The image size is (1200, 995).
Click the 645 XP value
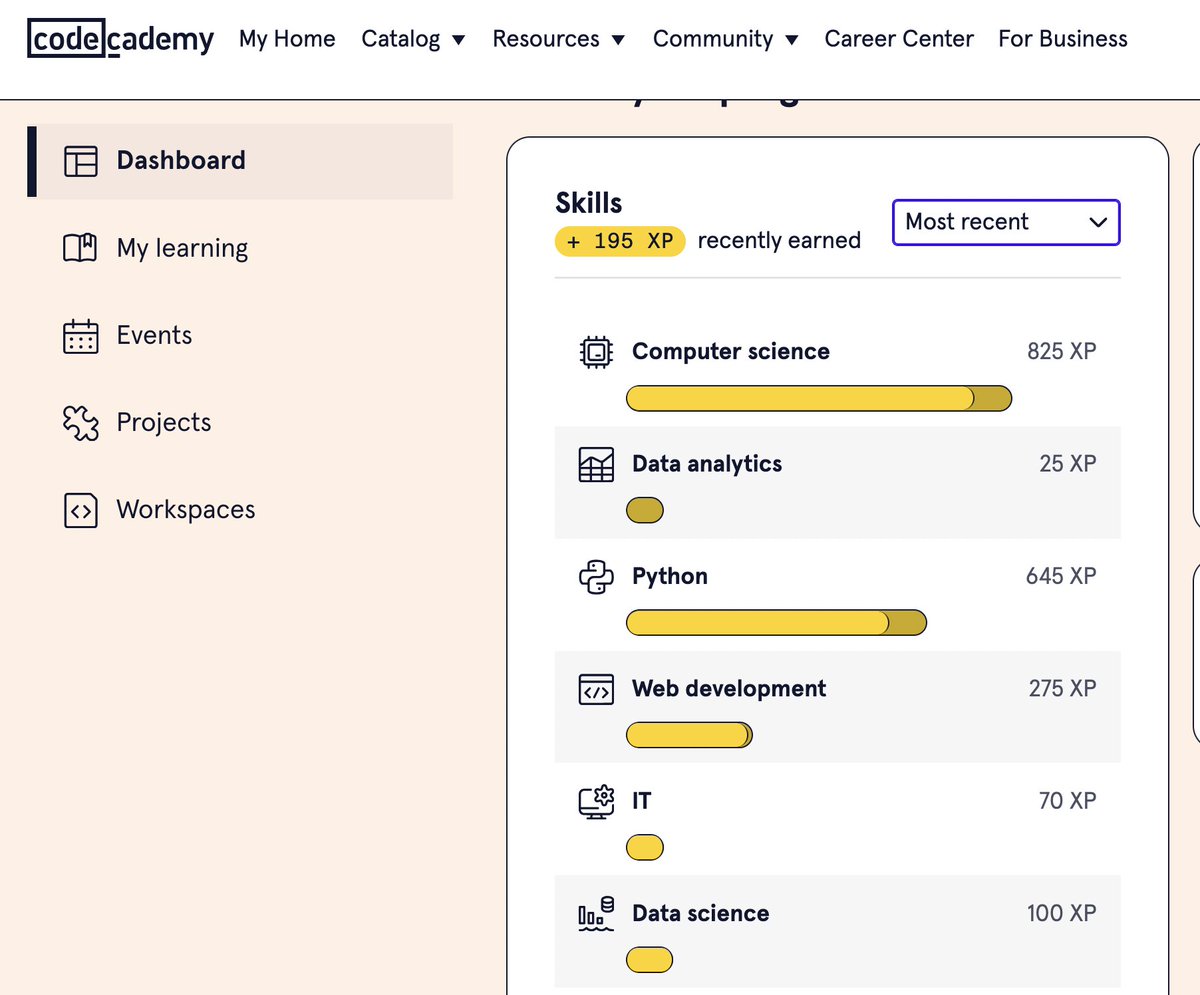tap(1061, 577)
